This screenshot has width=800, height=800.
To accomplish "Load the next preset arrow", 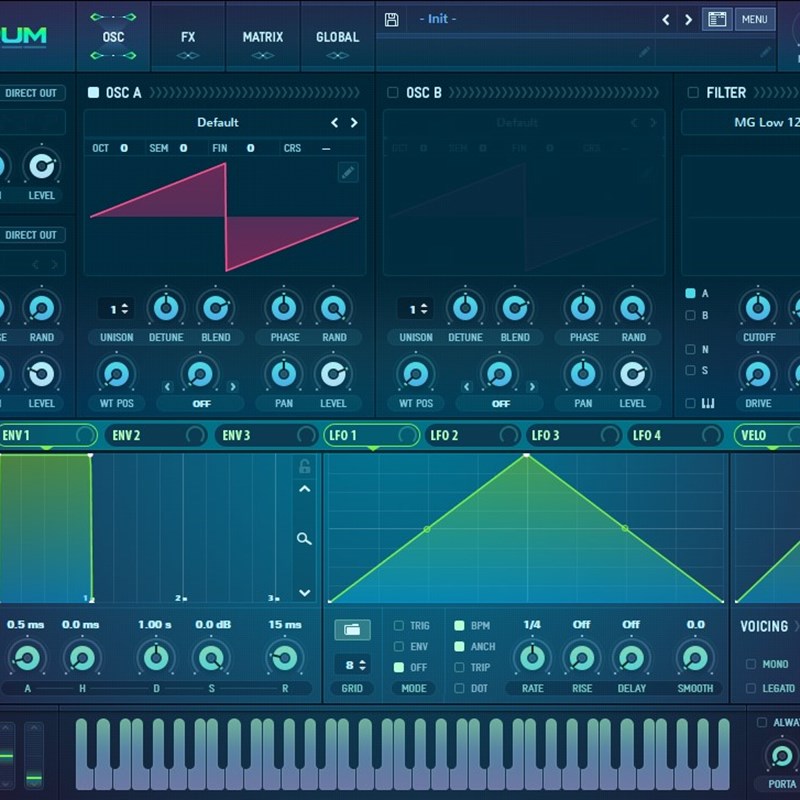I will (688, 19).
